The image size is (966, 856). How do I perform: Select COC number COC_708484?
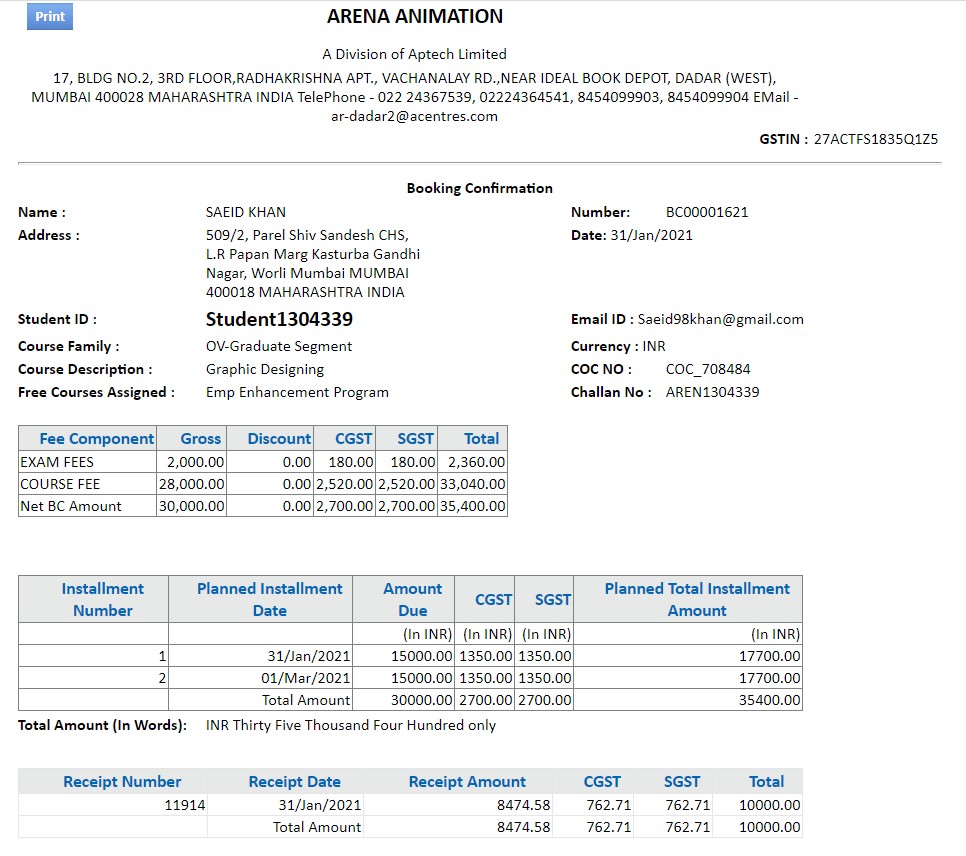coord(708,369)
